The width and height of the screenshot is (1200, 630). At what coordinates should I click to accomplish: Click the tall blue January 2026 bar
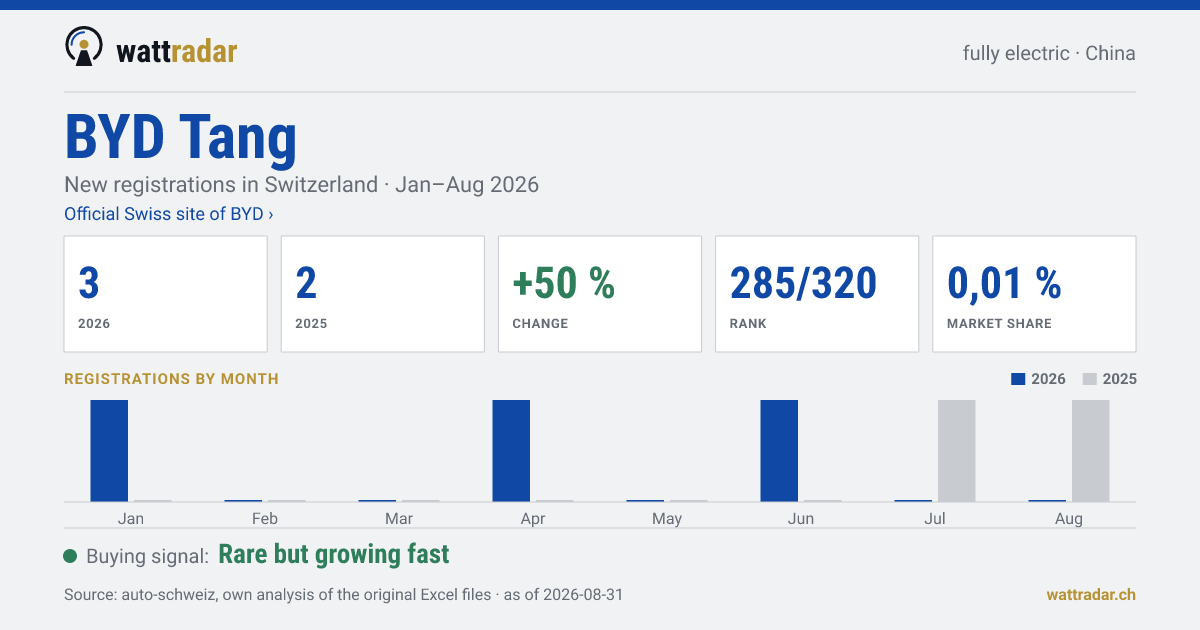pyautogui.click(x=109, y=451)
